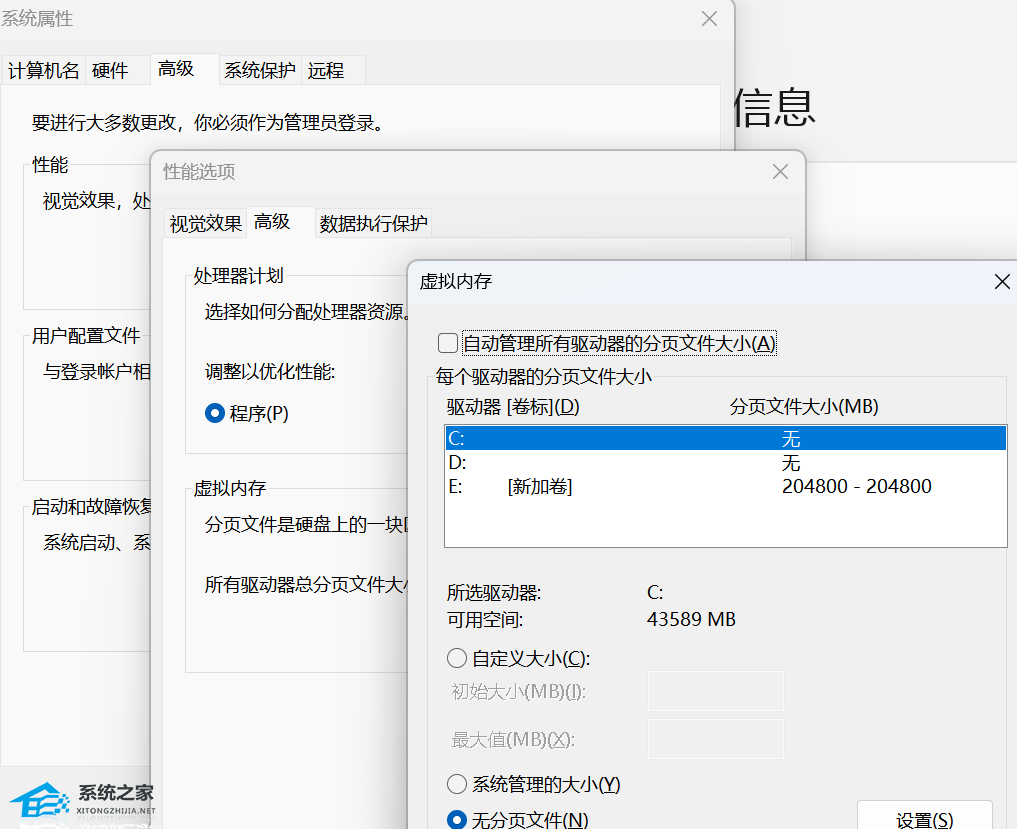
Task: Open the 硬件 tab
Action: 110,70
